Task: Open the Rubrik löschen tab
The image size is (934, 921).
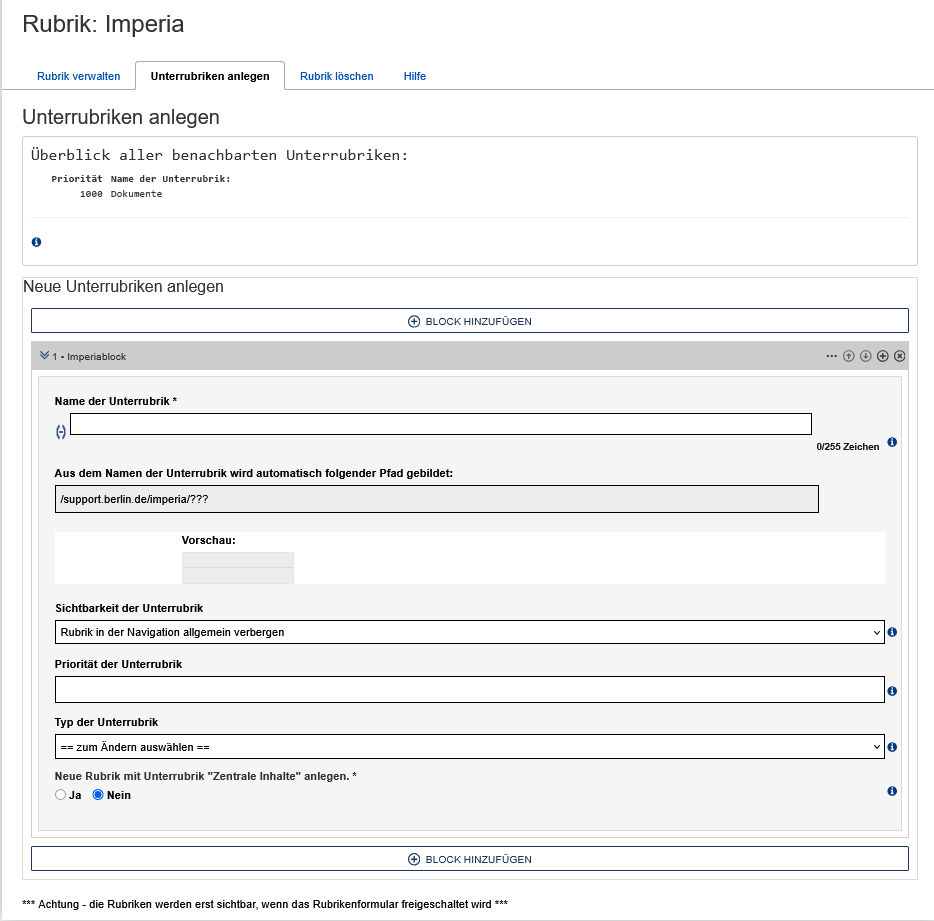Action: tap(337, 76)
